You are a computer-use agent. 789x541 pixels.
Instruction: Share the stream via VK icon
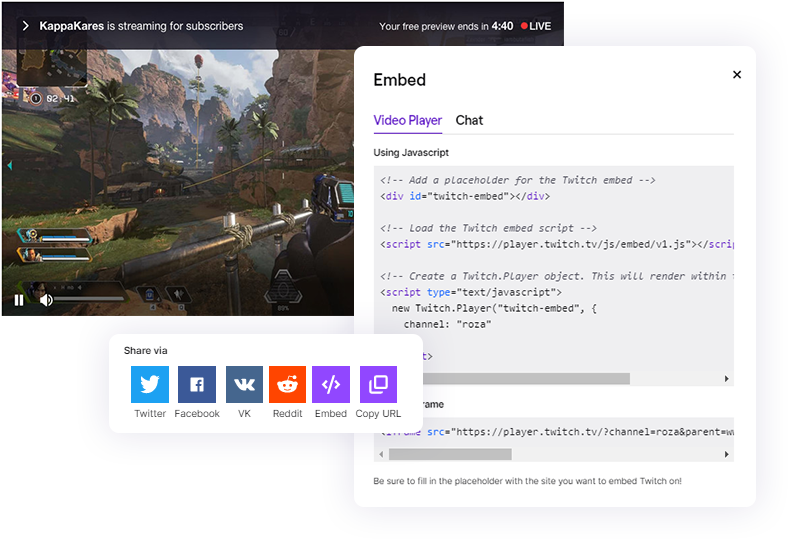click(244, 384)
